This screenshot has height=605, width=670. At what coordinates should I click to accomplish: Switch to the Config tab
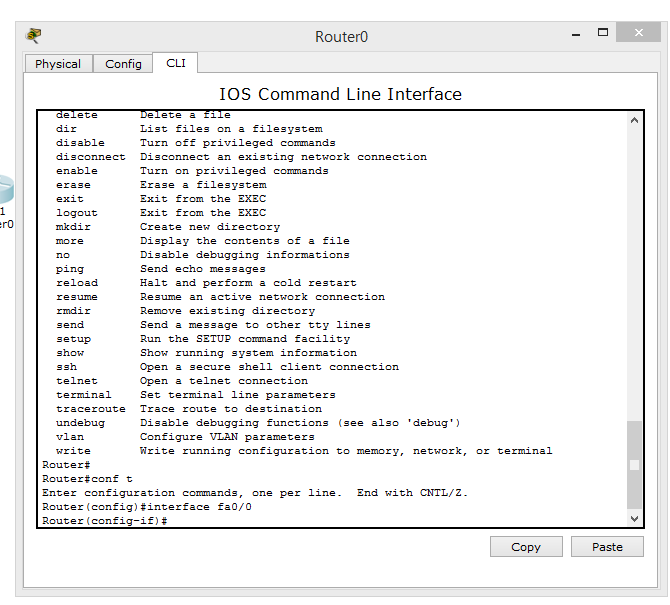pos(123,64)
